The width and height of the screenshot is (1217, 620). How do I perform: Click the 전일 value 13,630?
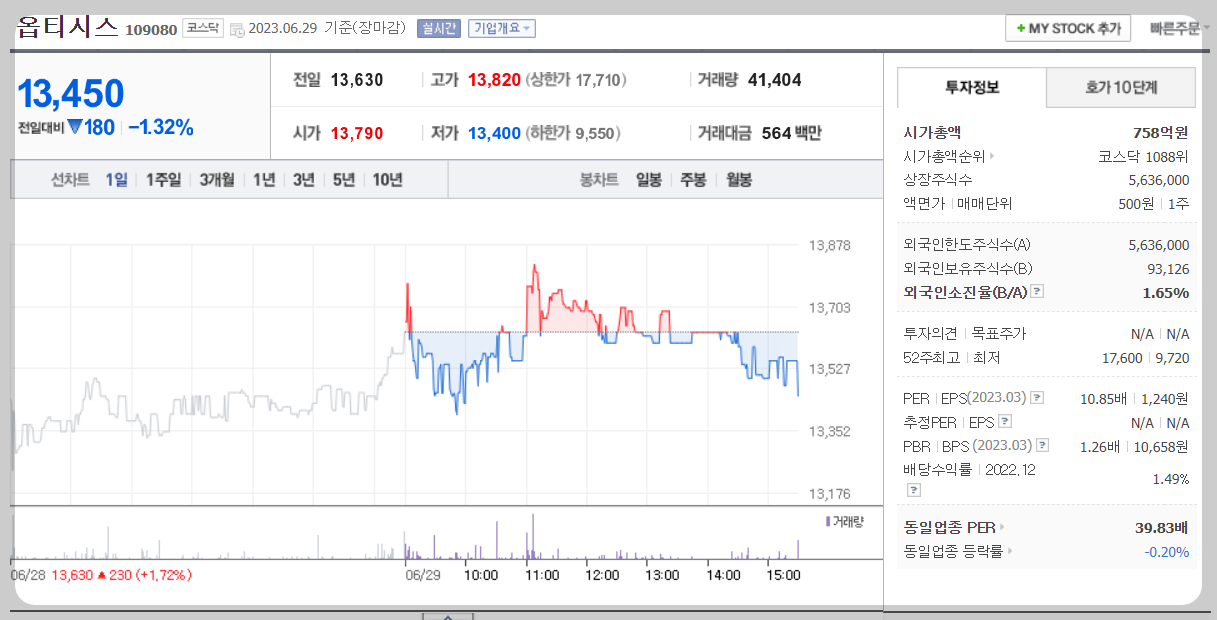click(357, 80)
